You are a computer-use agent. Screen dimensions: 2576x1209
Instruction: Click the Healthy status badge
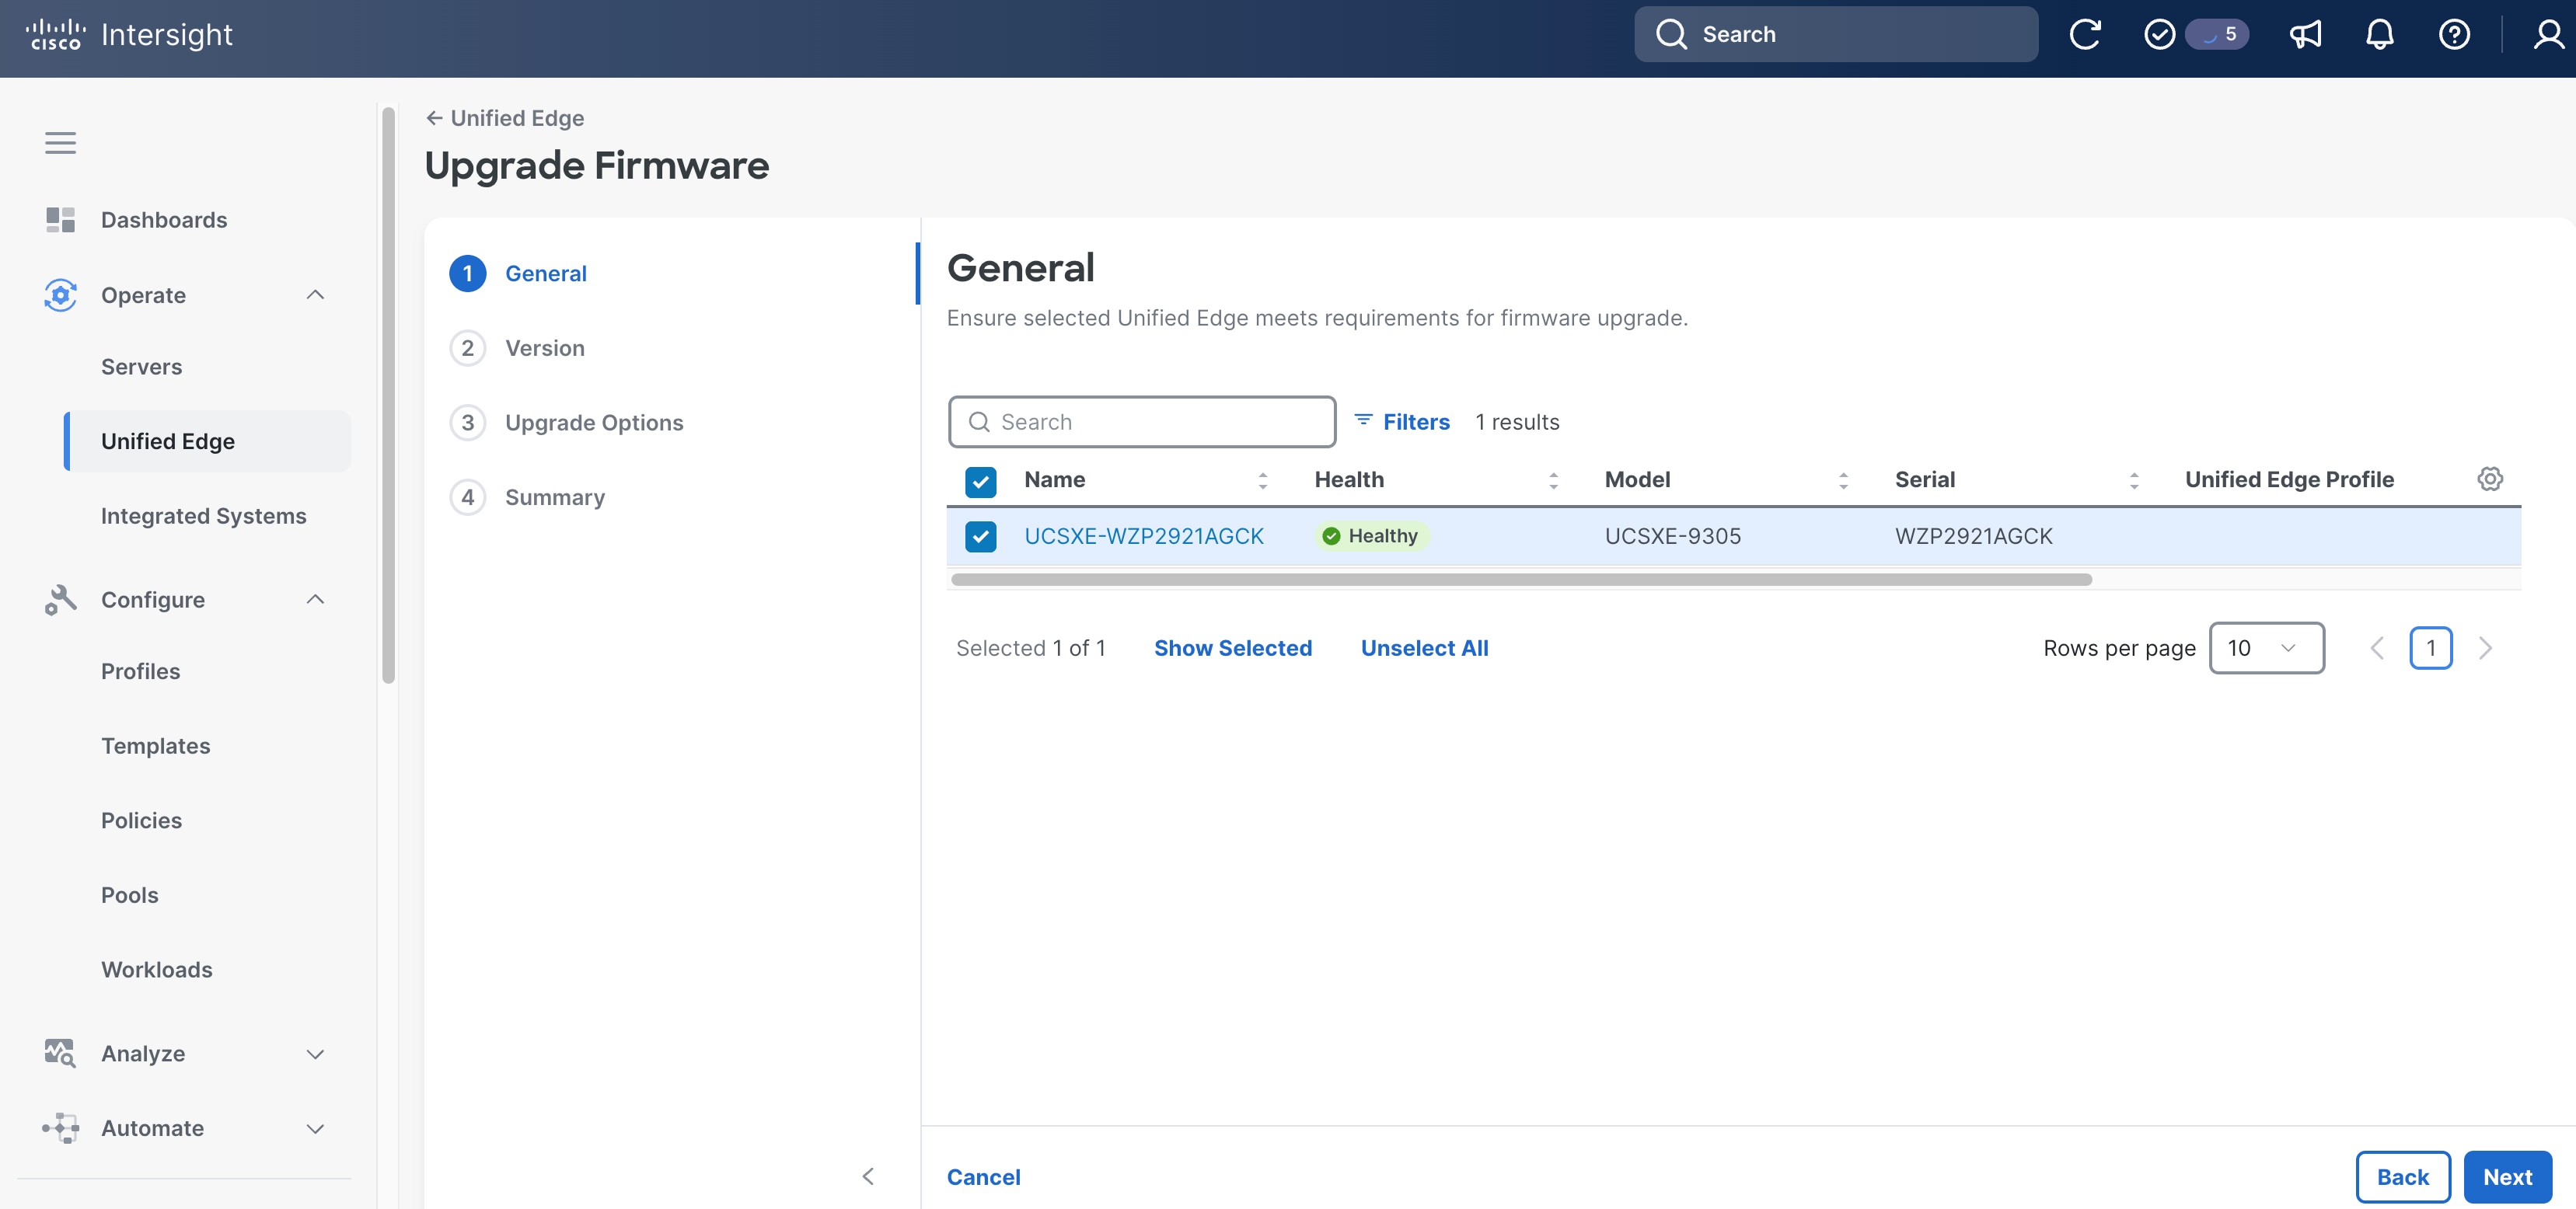click(x=1372, y=536)
